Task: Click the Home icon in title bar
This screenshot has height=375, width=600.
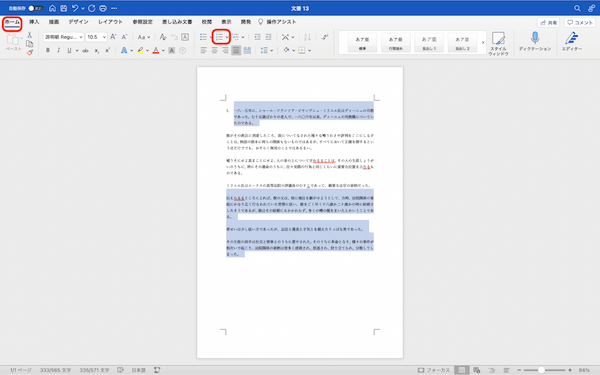Action: pos(52,8)
